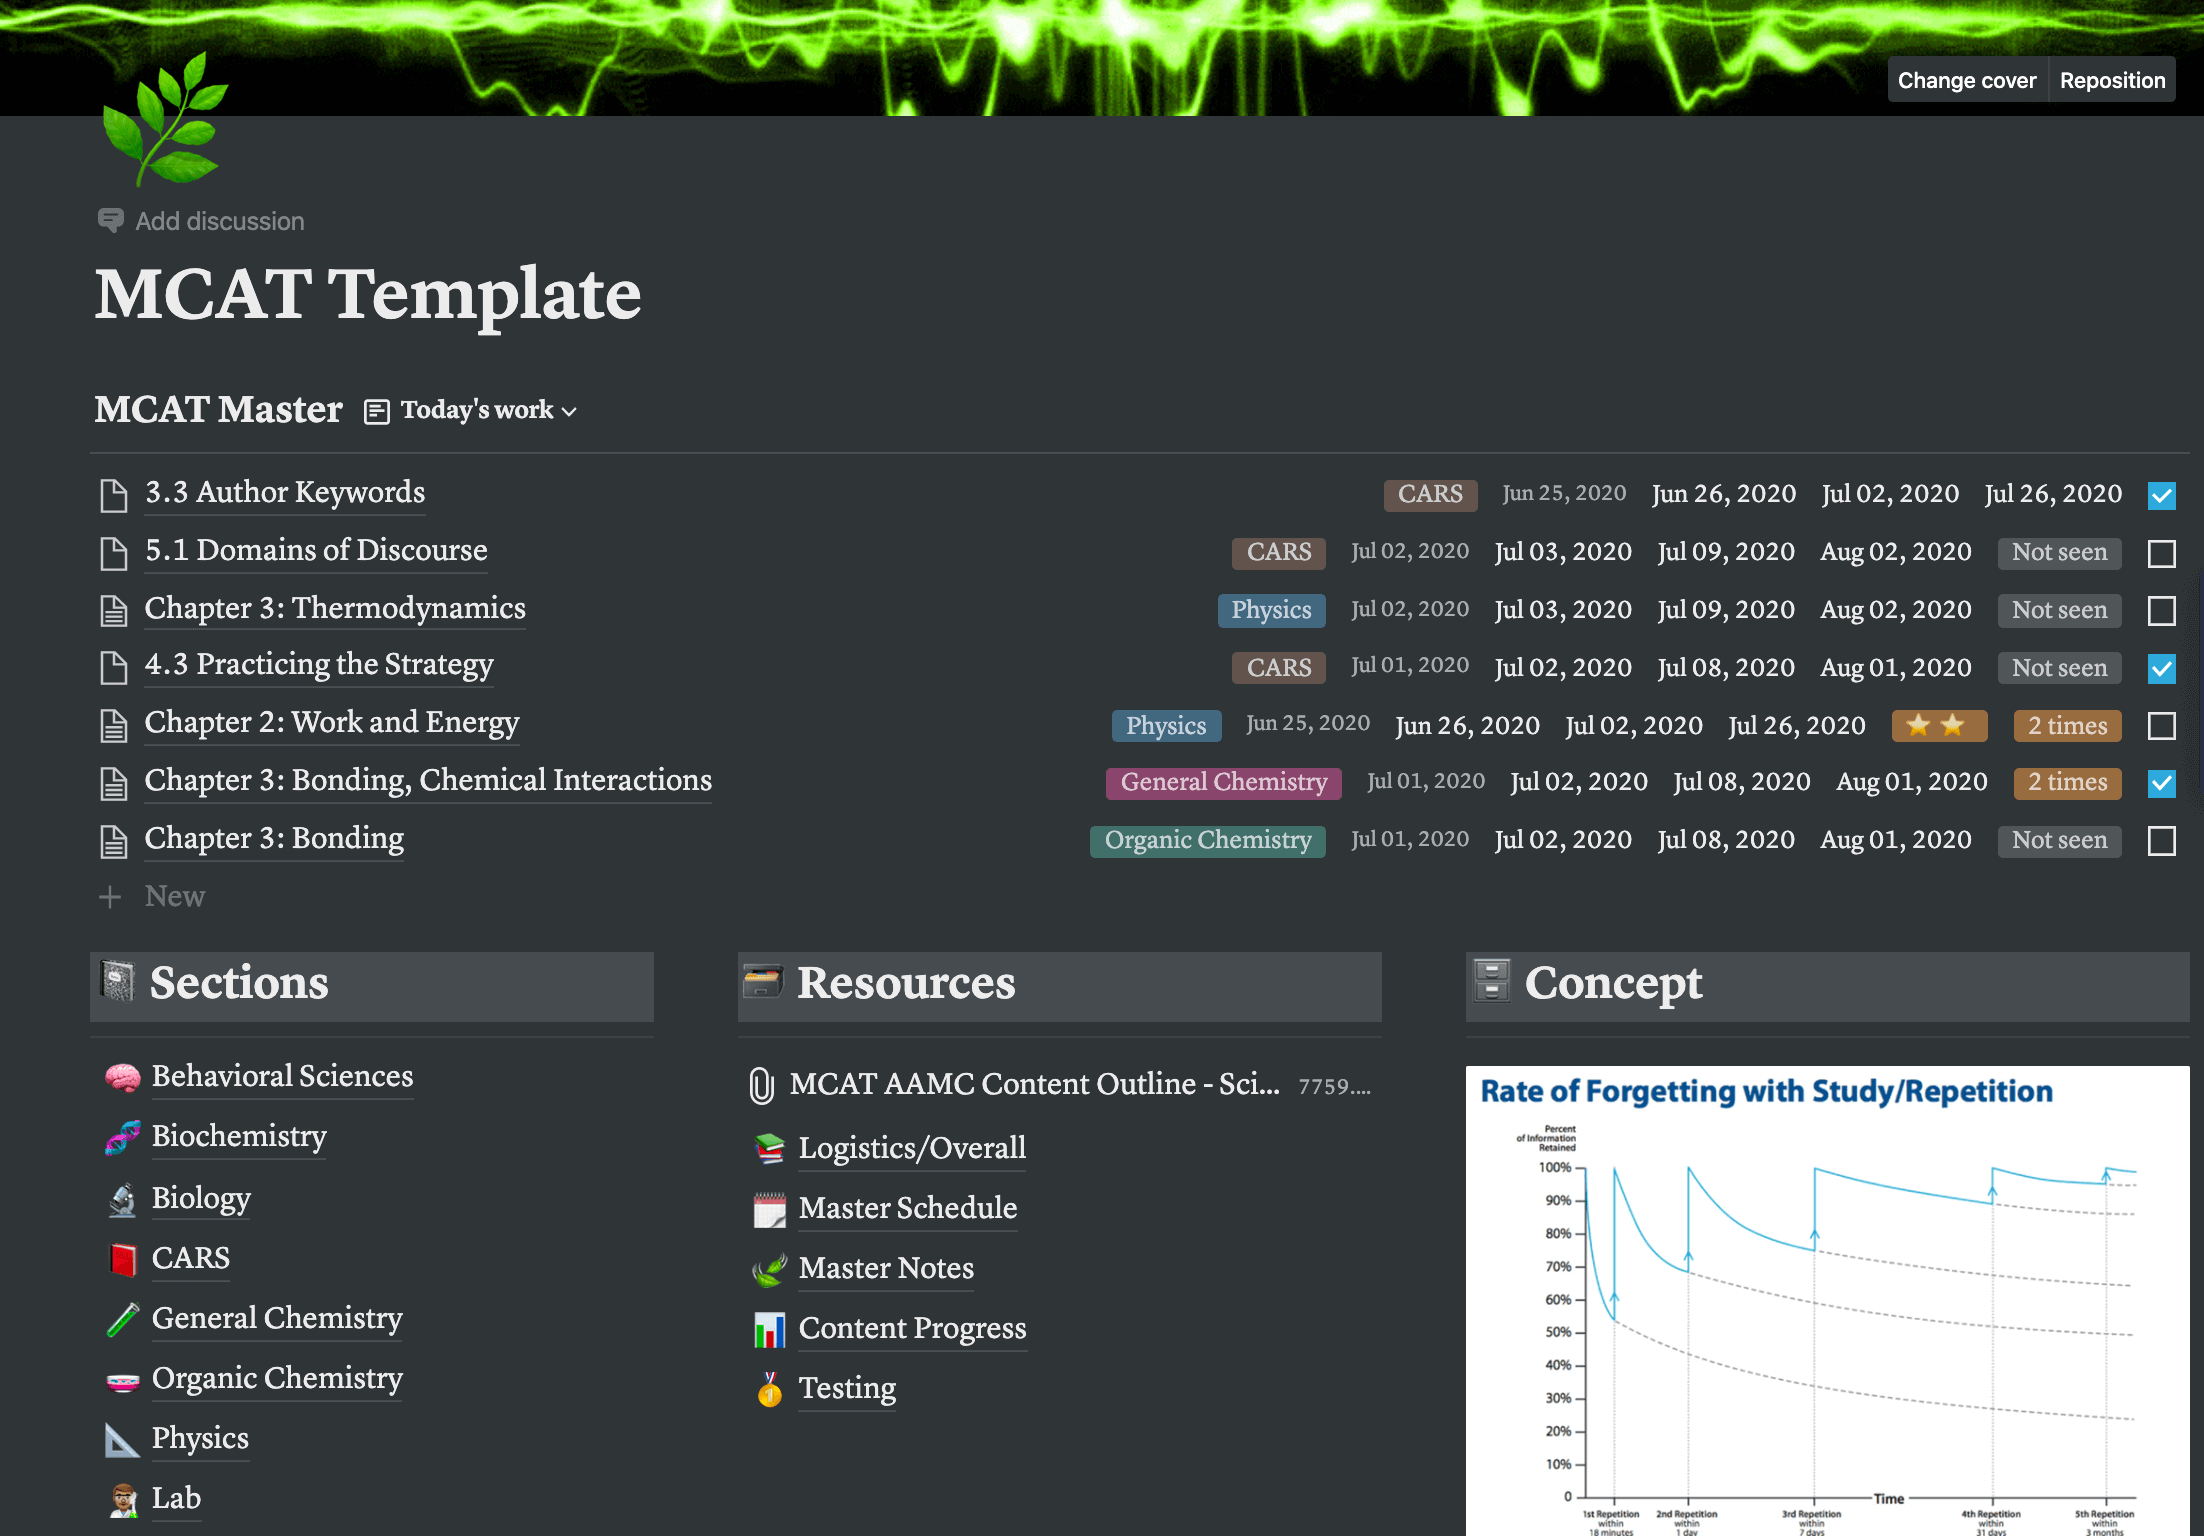Click the paperclip icon of MCAT AAMC attachment
2204x1536 pixels.
click(x=761, y=1085)
